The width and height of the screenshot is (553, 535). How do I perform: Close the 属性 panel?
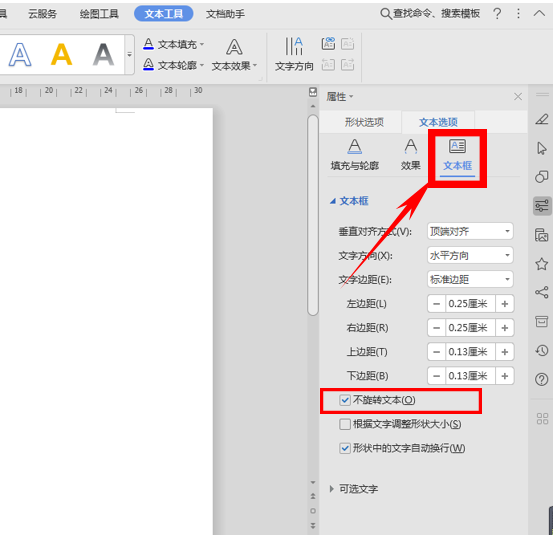pyautogui.click(x=518, y=96)
